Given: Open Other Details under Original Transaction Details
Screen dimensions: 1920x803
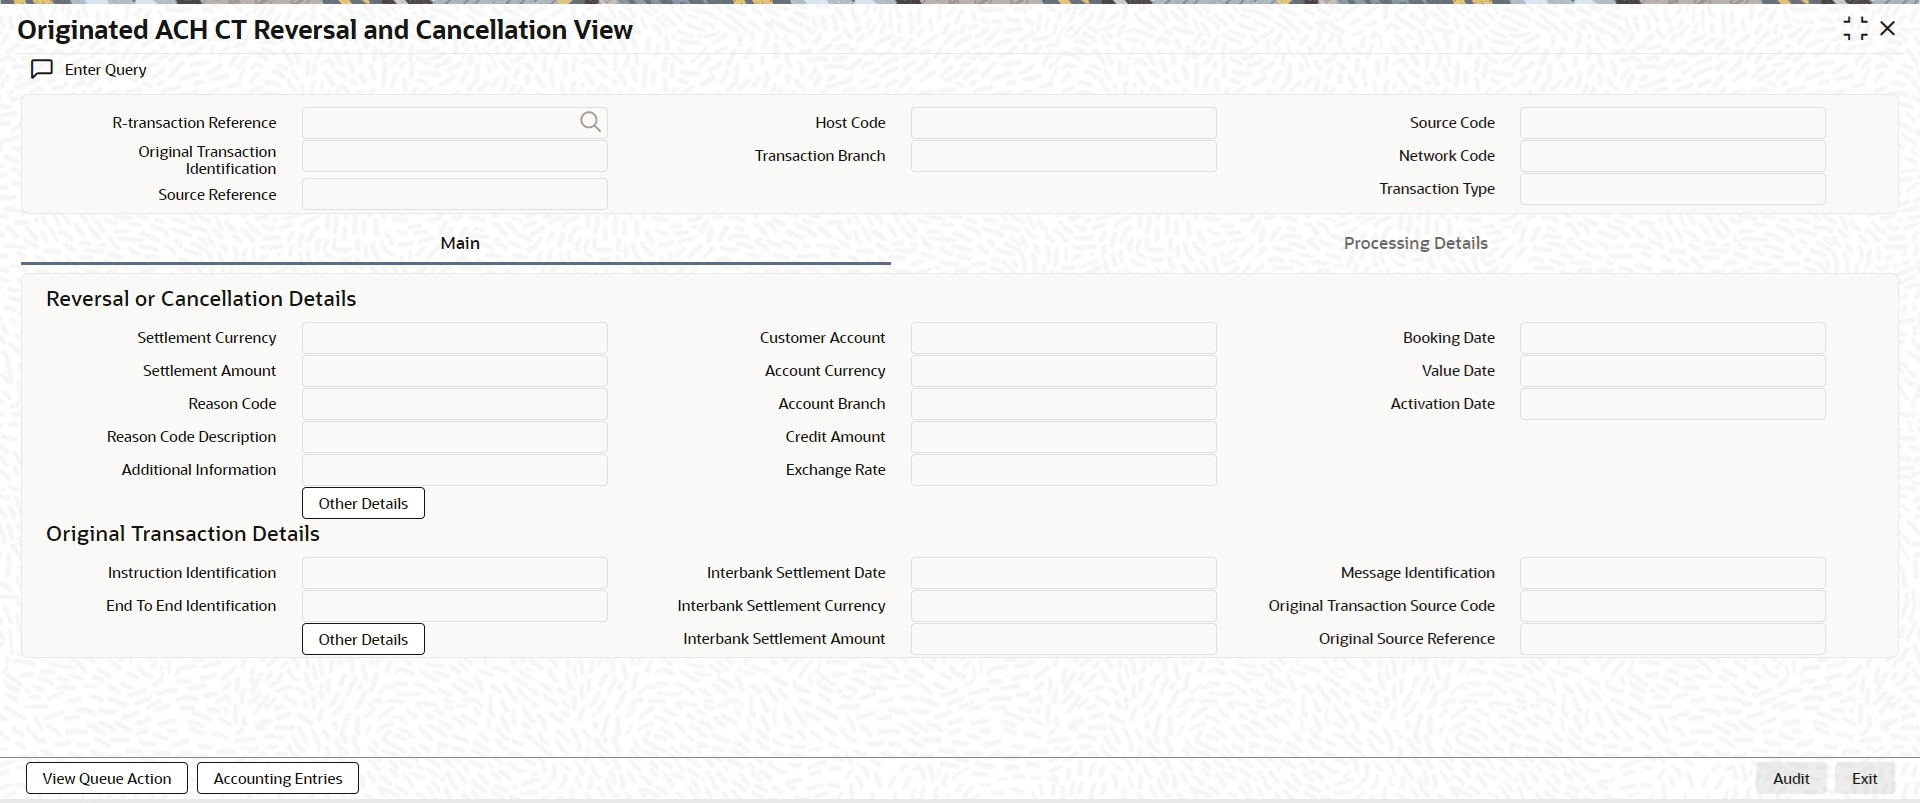Looking at the screenshot, I should (x=363, y=639).
